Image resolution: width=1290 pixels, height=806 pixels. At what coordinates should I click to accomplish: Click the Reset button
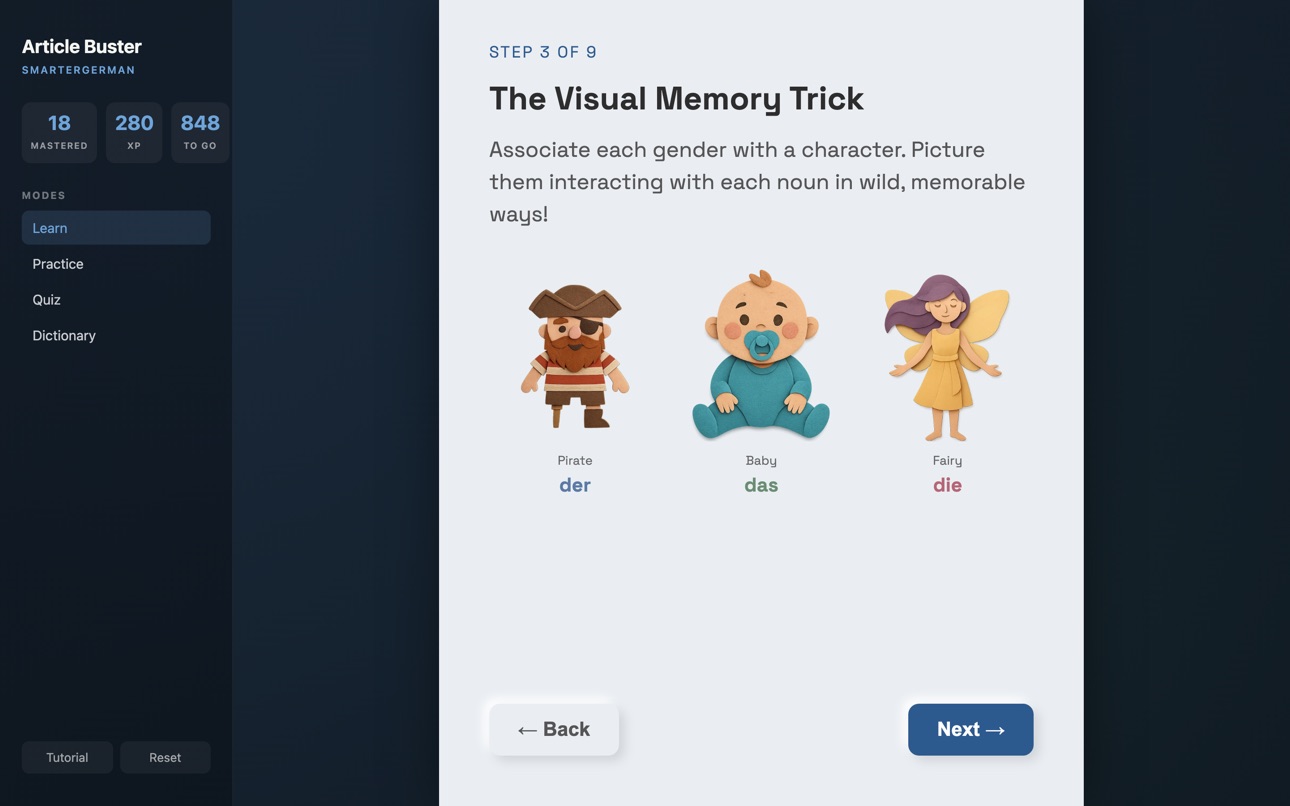[165, 758]
